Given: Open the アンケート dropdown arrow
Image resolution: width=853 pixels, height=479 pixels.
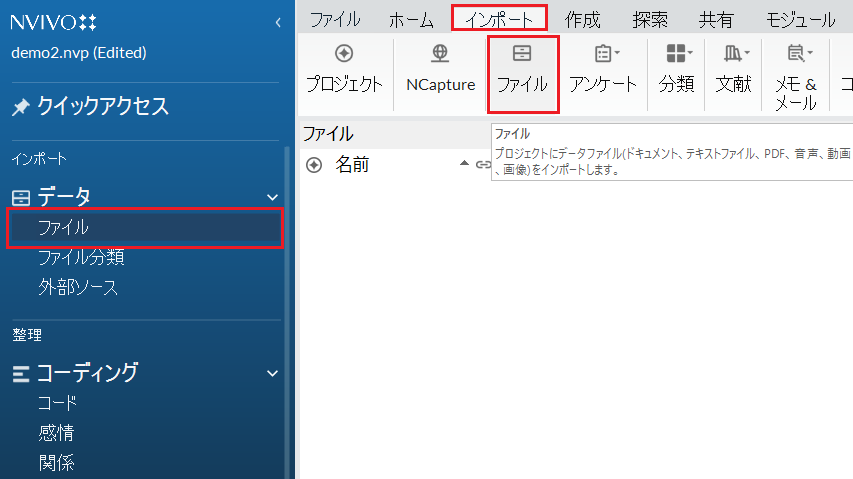Looking at the screenshot, I should coord(617,53).
